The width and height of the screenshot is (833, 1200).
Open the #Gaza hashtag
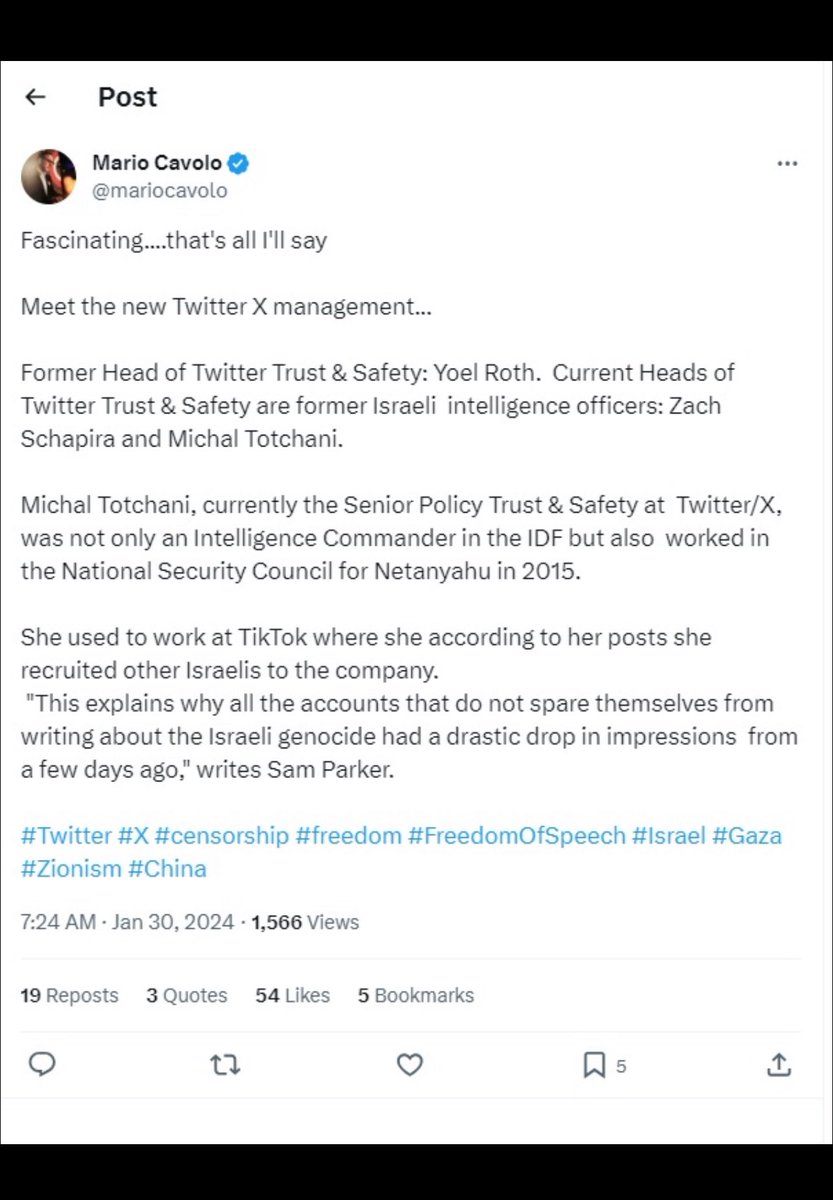click(746, 835)
